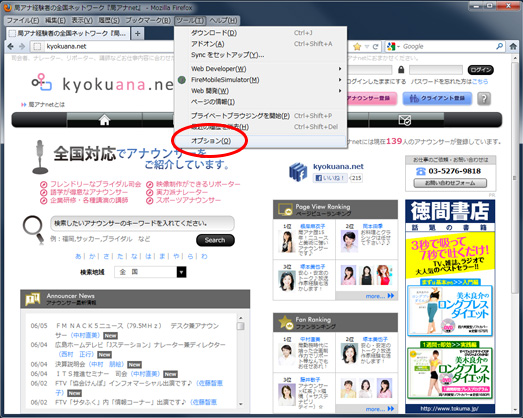Viewport: 523px width, 418px height.
Task: Open the URL bar history dropdown arrow
Action: pyautogui.click(x=367, y=47)
